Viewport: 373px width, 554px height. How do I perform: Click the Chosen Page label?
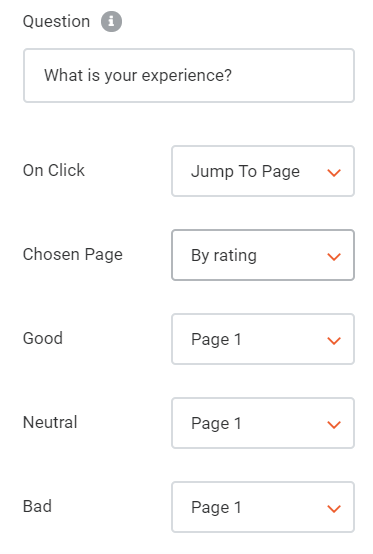[x=73, y=255]
